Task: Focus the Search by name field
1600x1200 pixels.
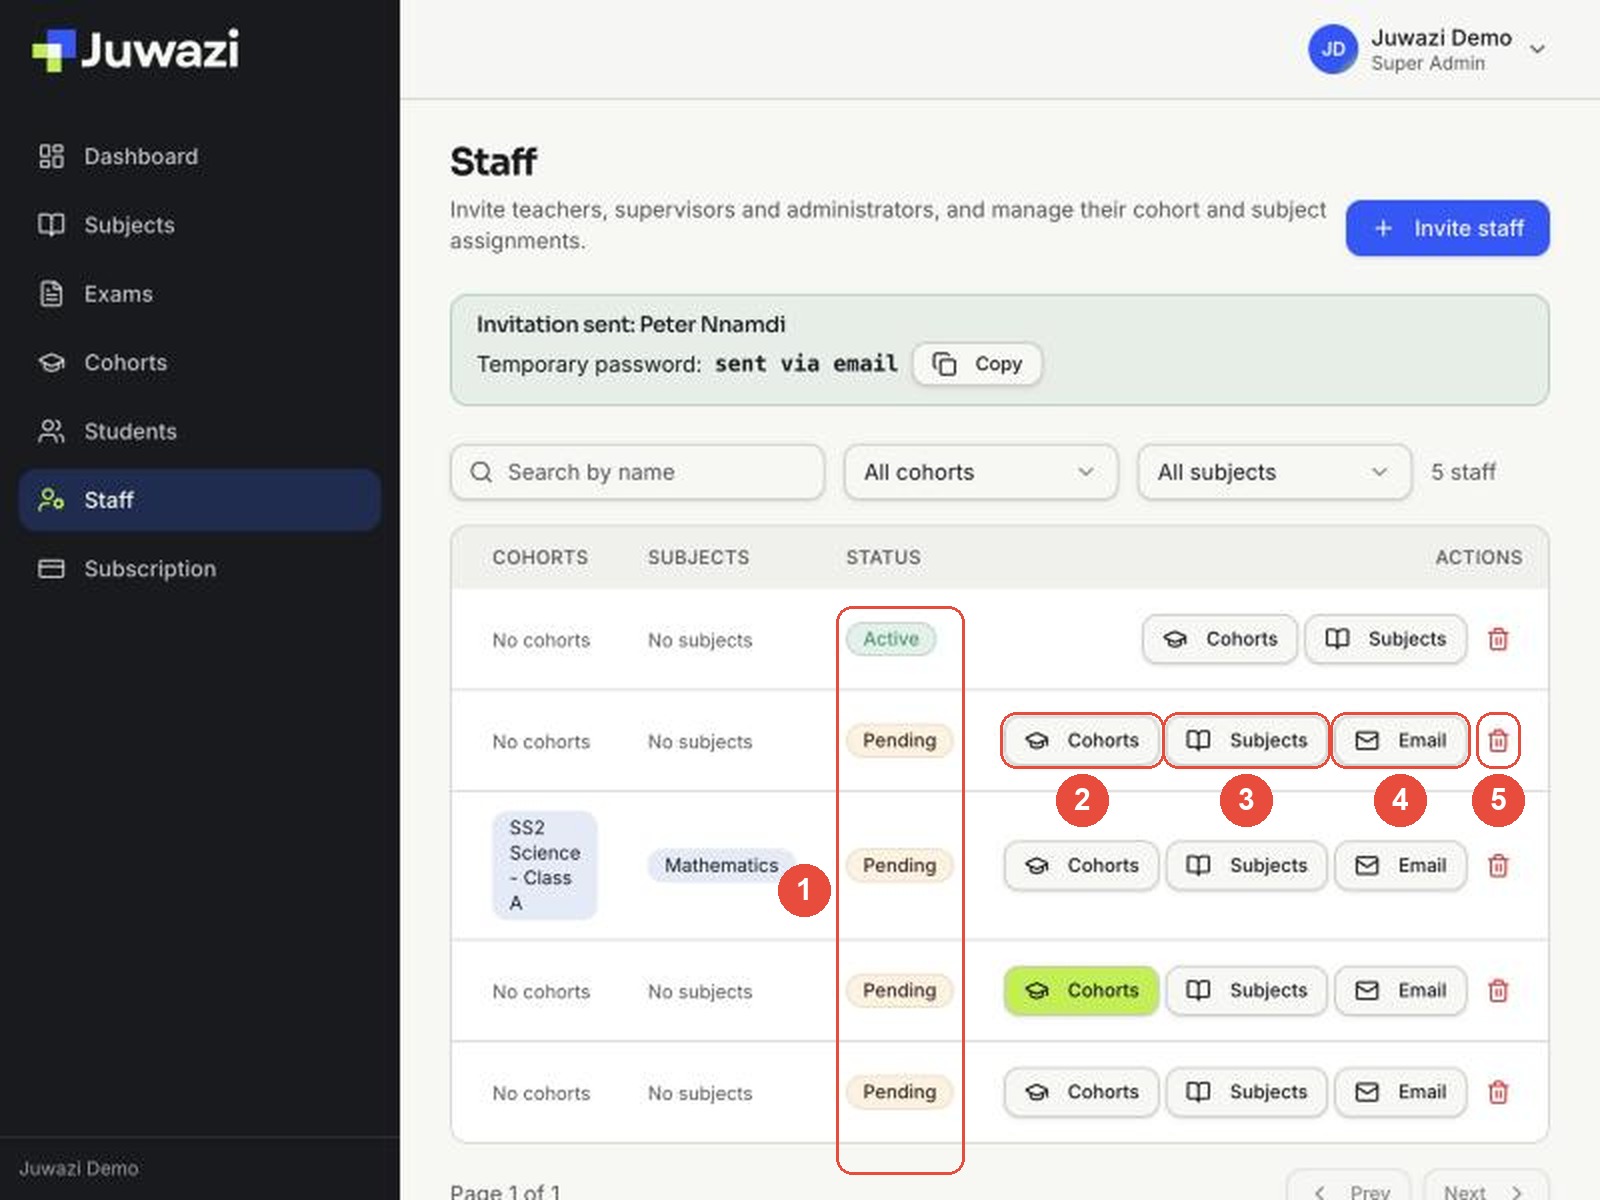Action: (637, 472)
